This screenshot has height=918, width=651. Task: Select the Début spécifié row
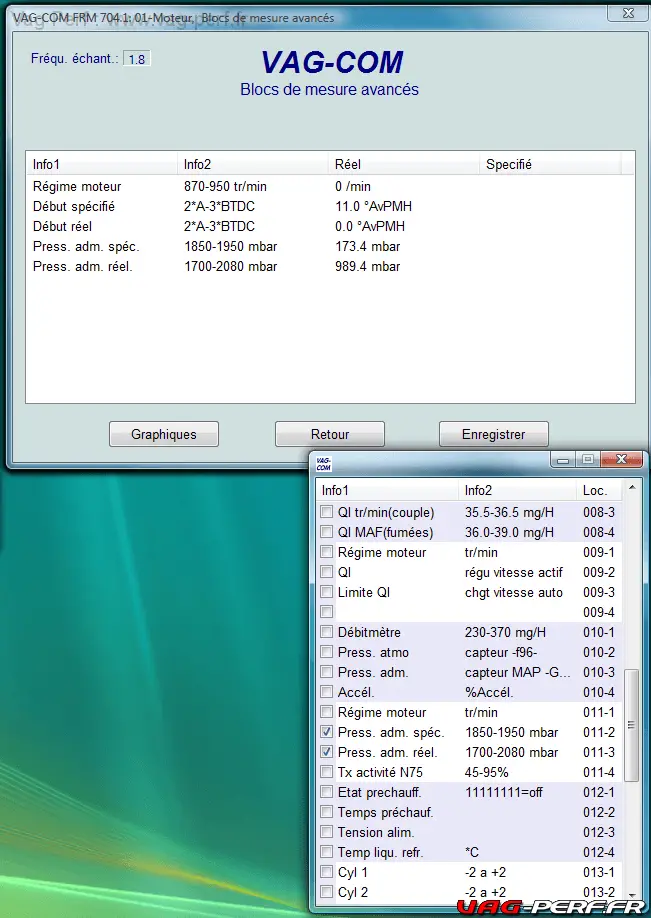click(330, 207)
